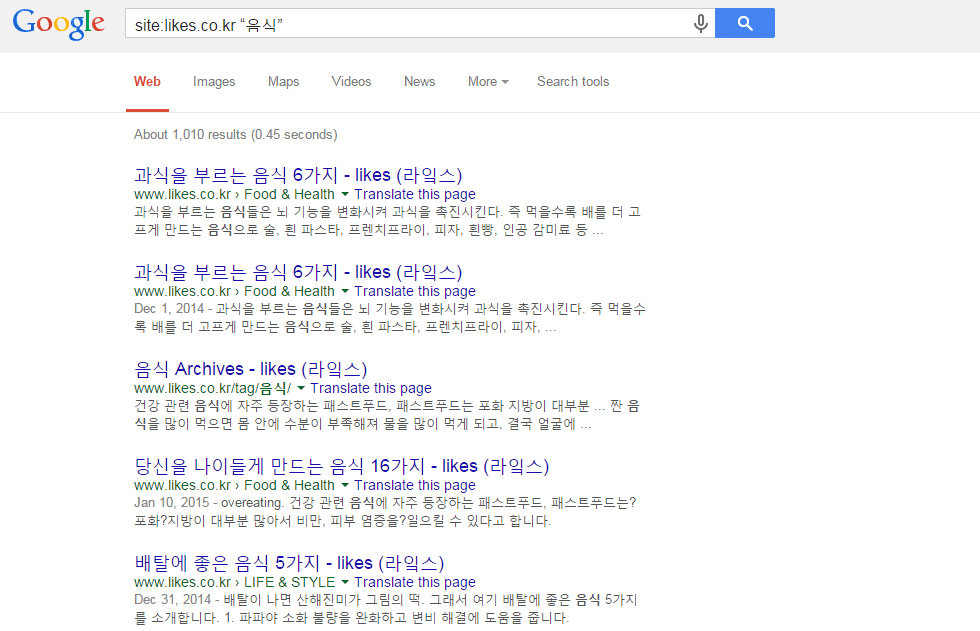The image size is (980, 631).
Task: Switch to the Videos tab
Action: tap(351, 82)
